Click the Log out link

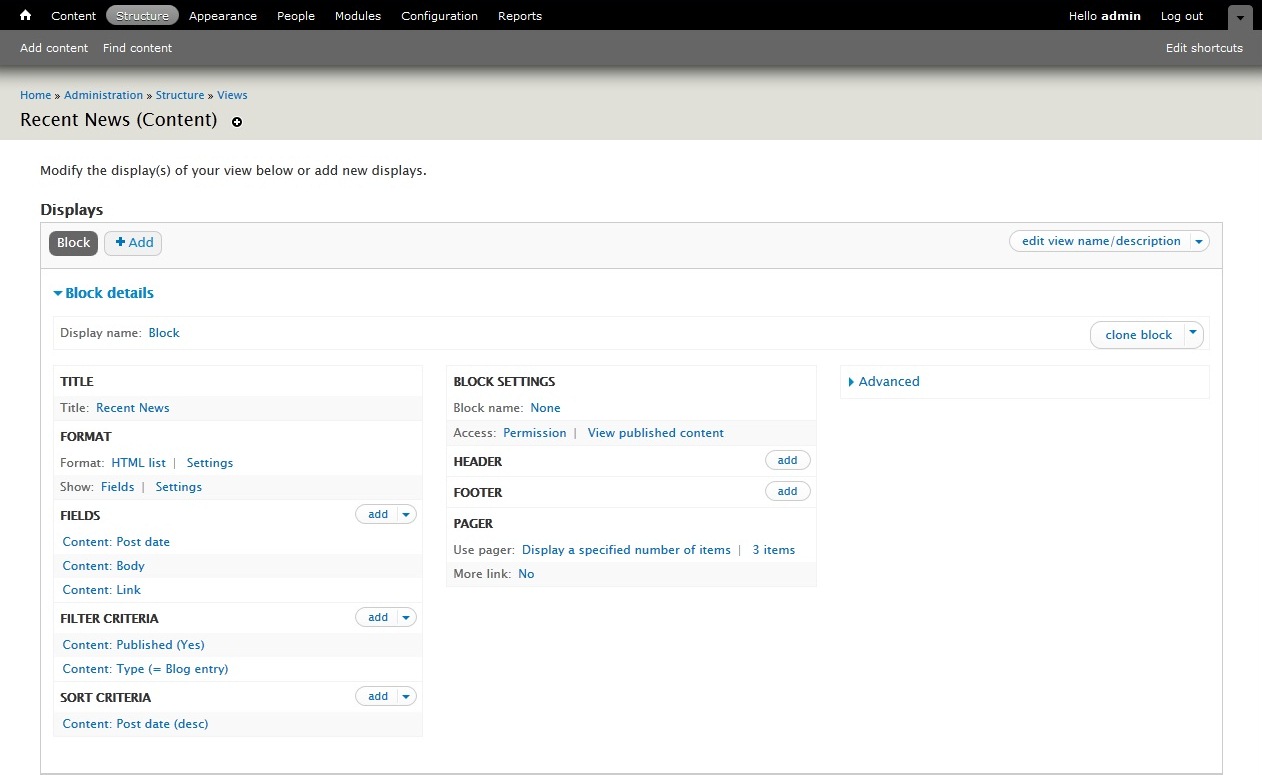[x=1182, y=15]
